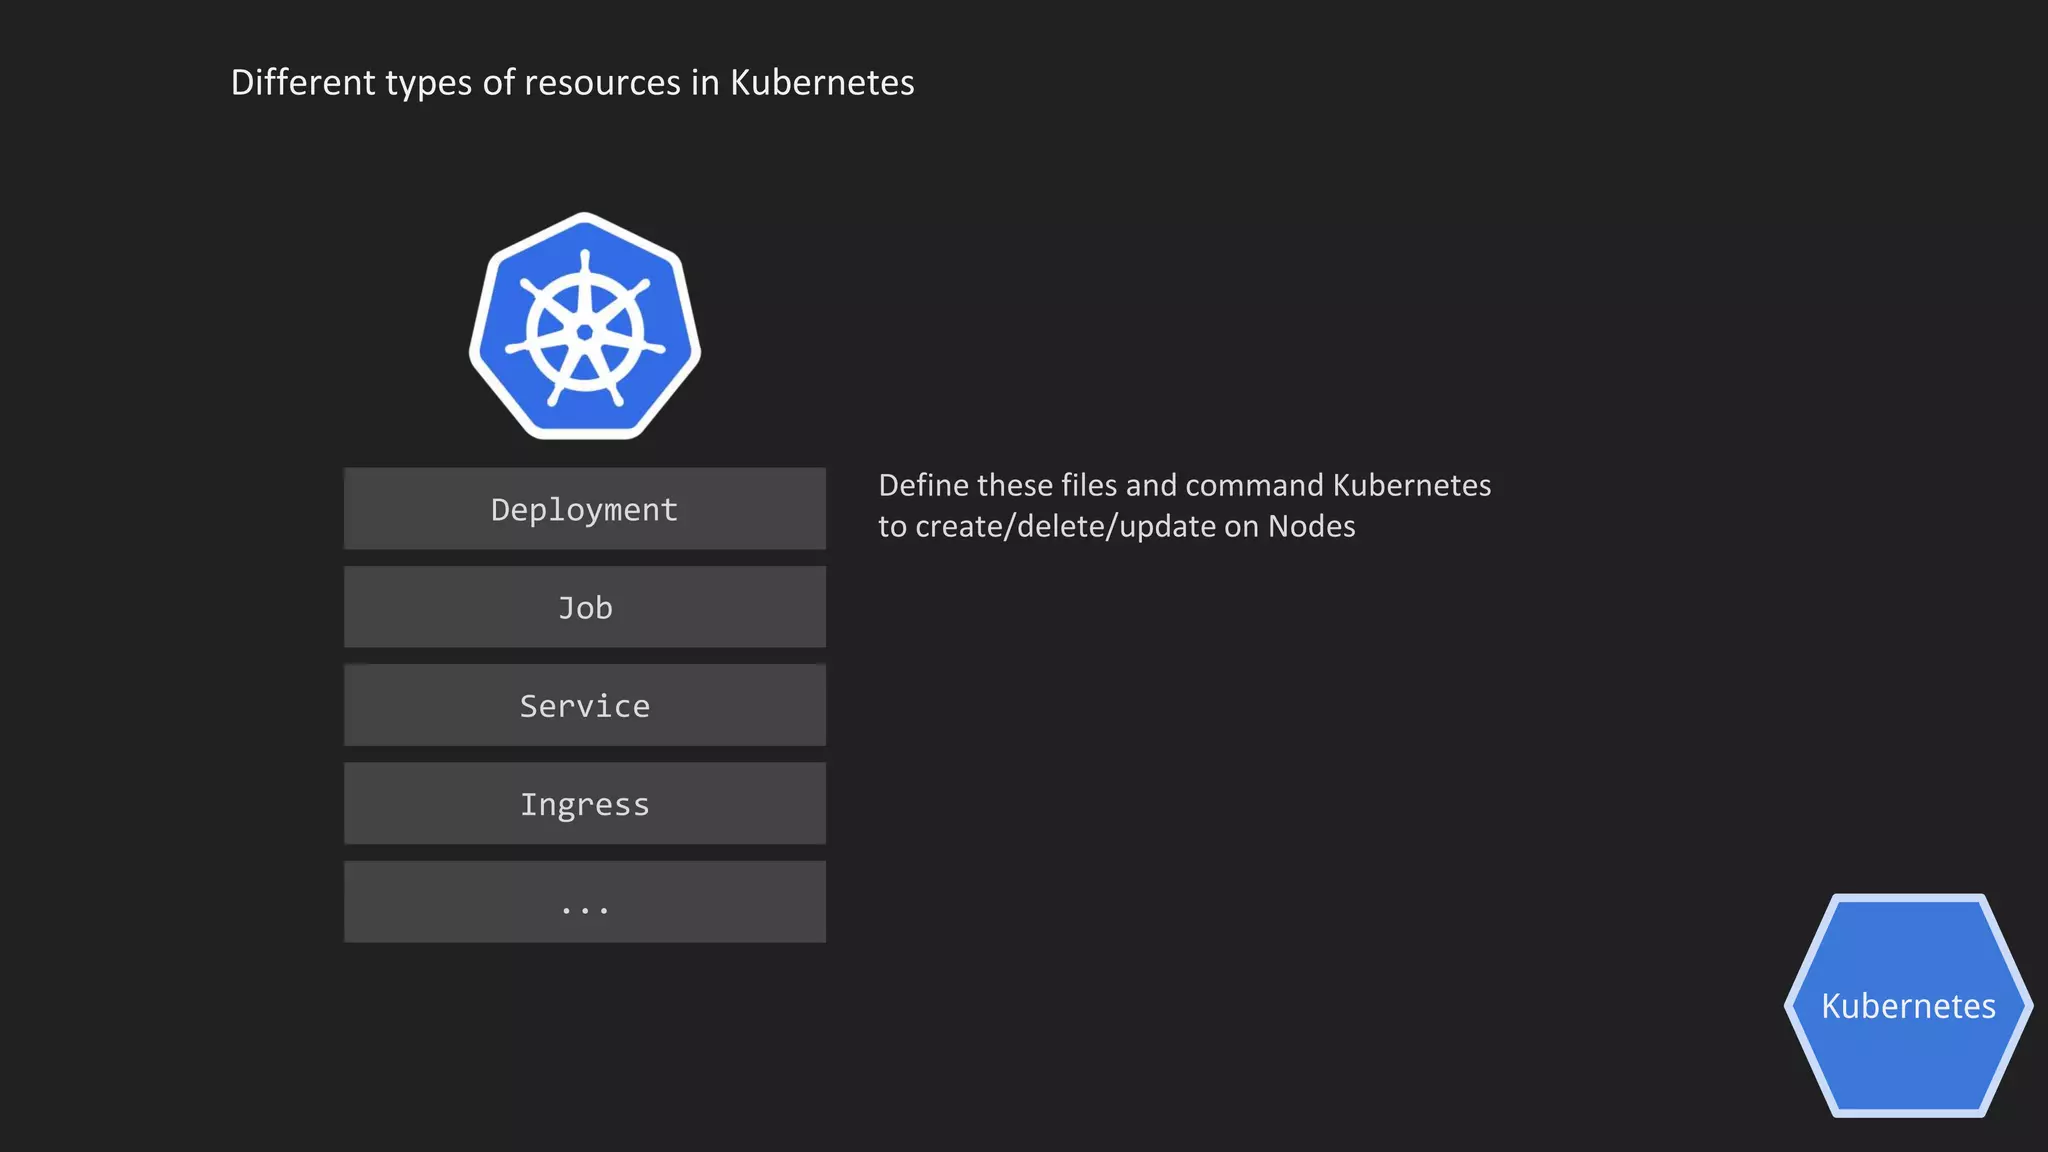Screen dimensions: 2048x1152
Task: Select the Ingress resource box
Action: tap(585, 803)
